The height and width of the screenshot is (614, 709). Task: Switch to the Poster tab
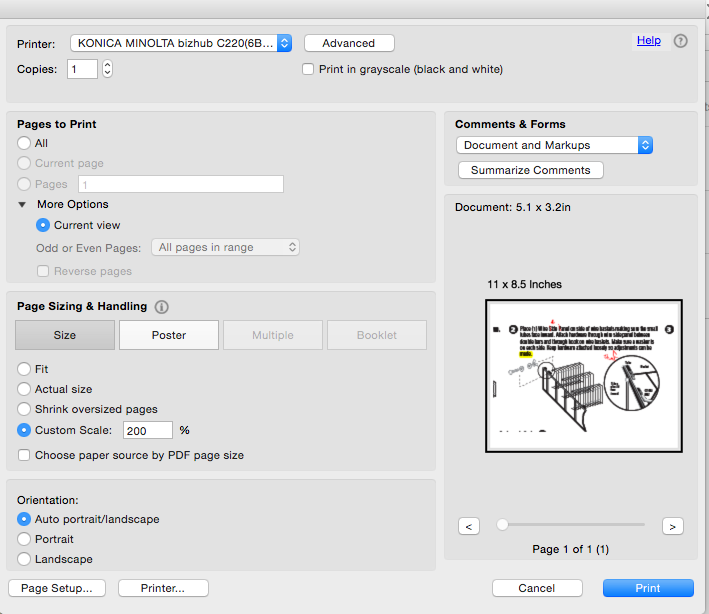(x=169, y=335)
